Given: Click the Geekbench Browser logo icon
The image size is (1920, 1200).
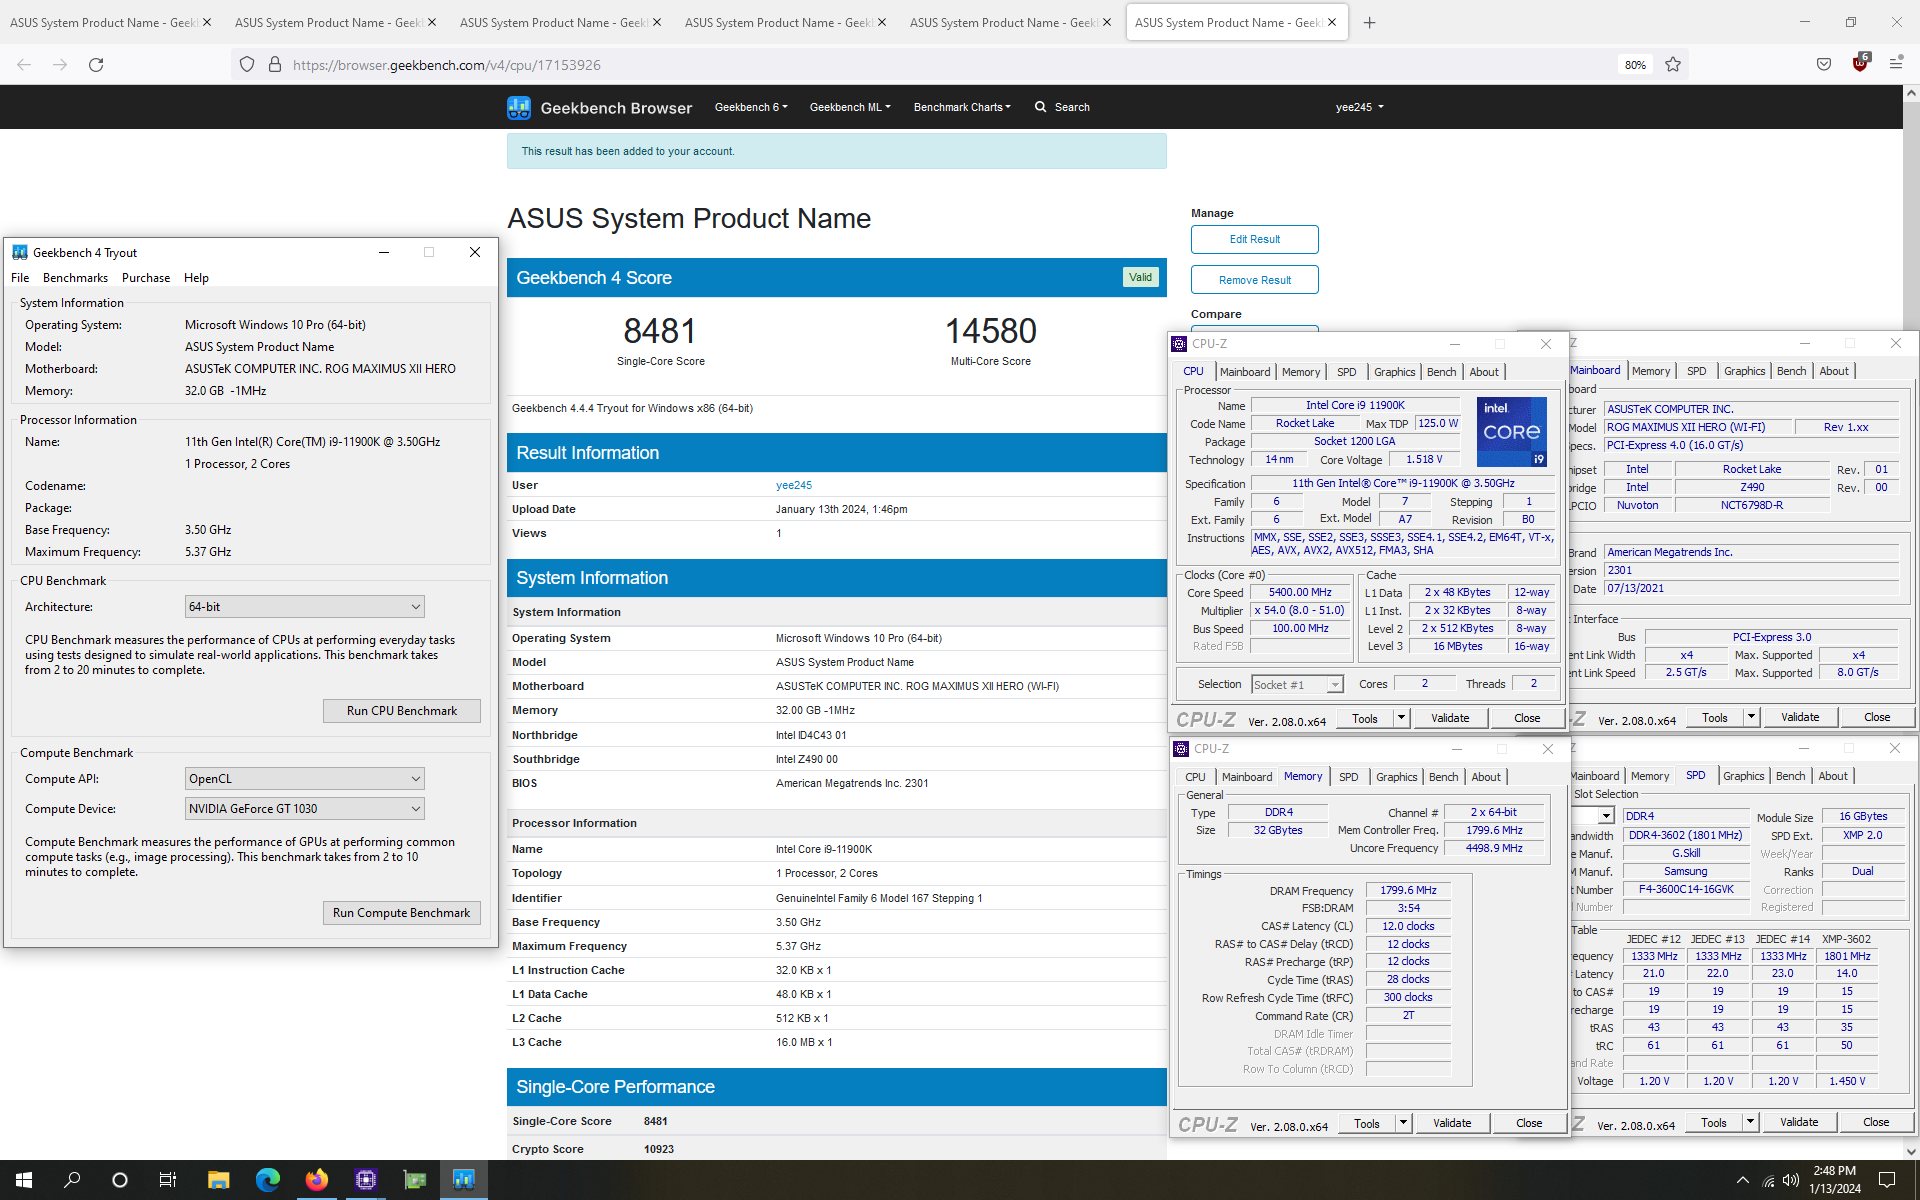Looking at the screenshot, I should 519,107.
